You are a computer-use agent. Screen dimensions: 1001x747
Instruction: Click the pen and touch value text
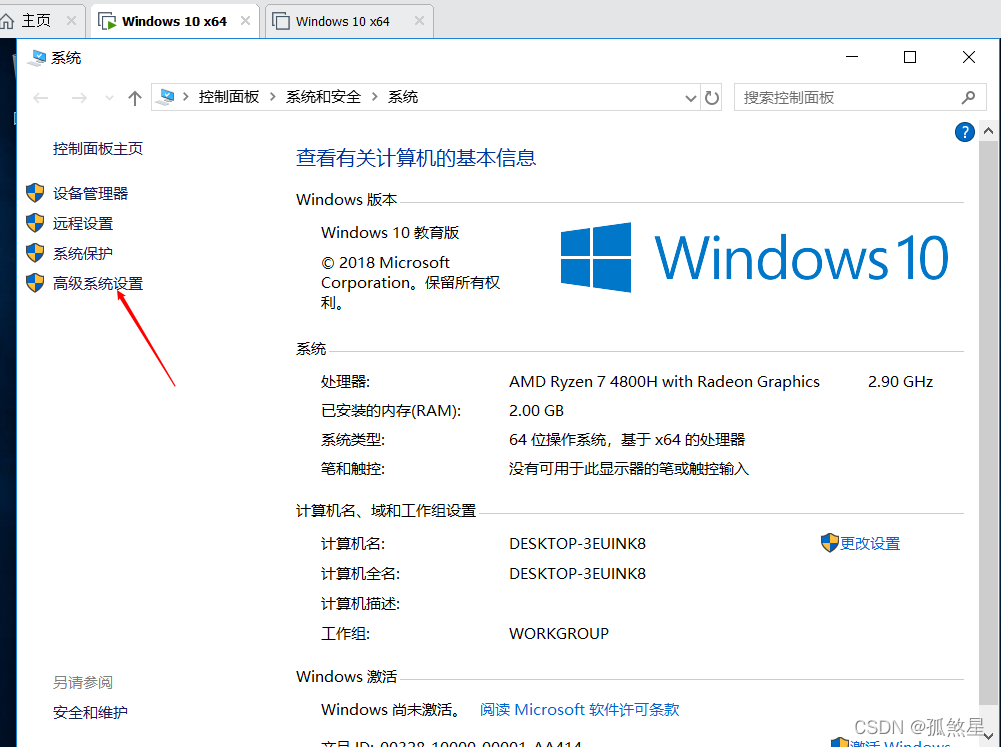pos(629,469)
